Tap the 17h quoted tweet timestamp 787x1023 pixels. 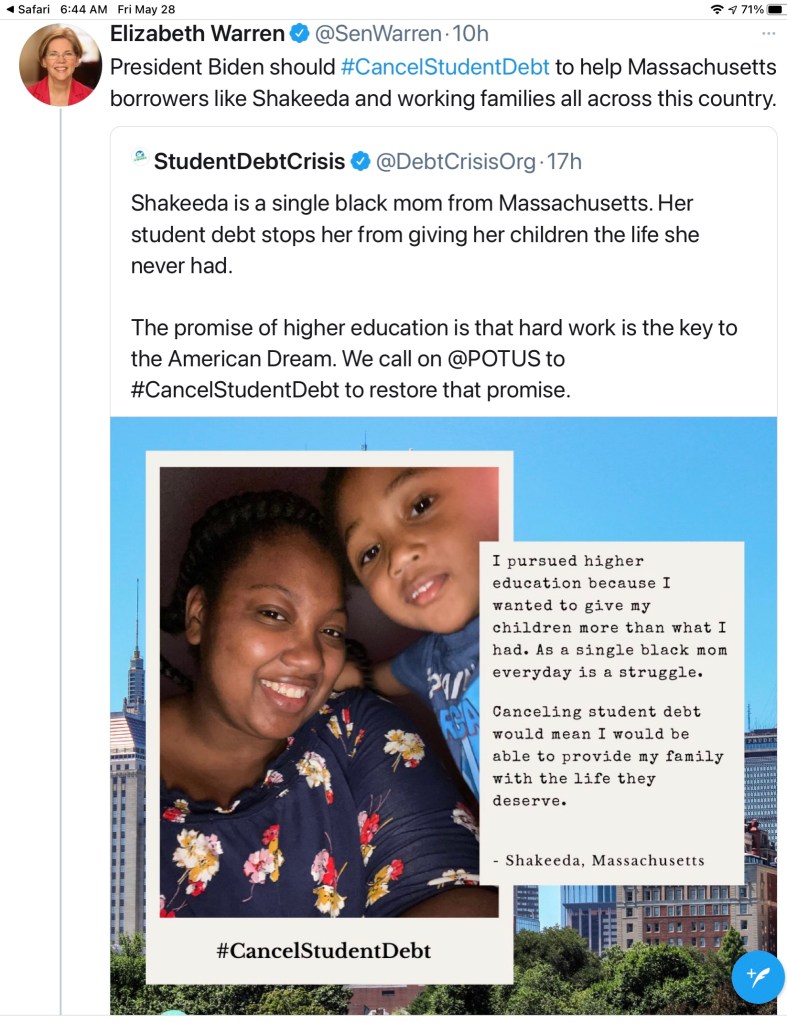564,161
